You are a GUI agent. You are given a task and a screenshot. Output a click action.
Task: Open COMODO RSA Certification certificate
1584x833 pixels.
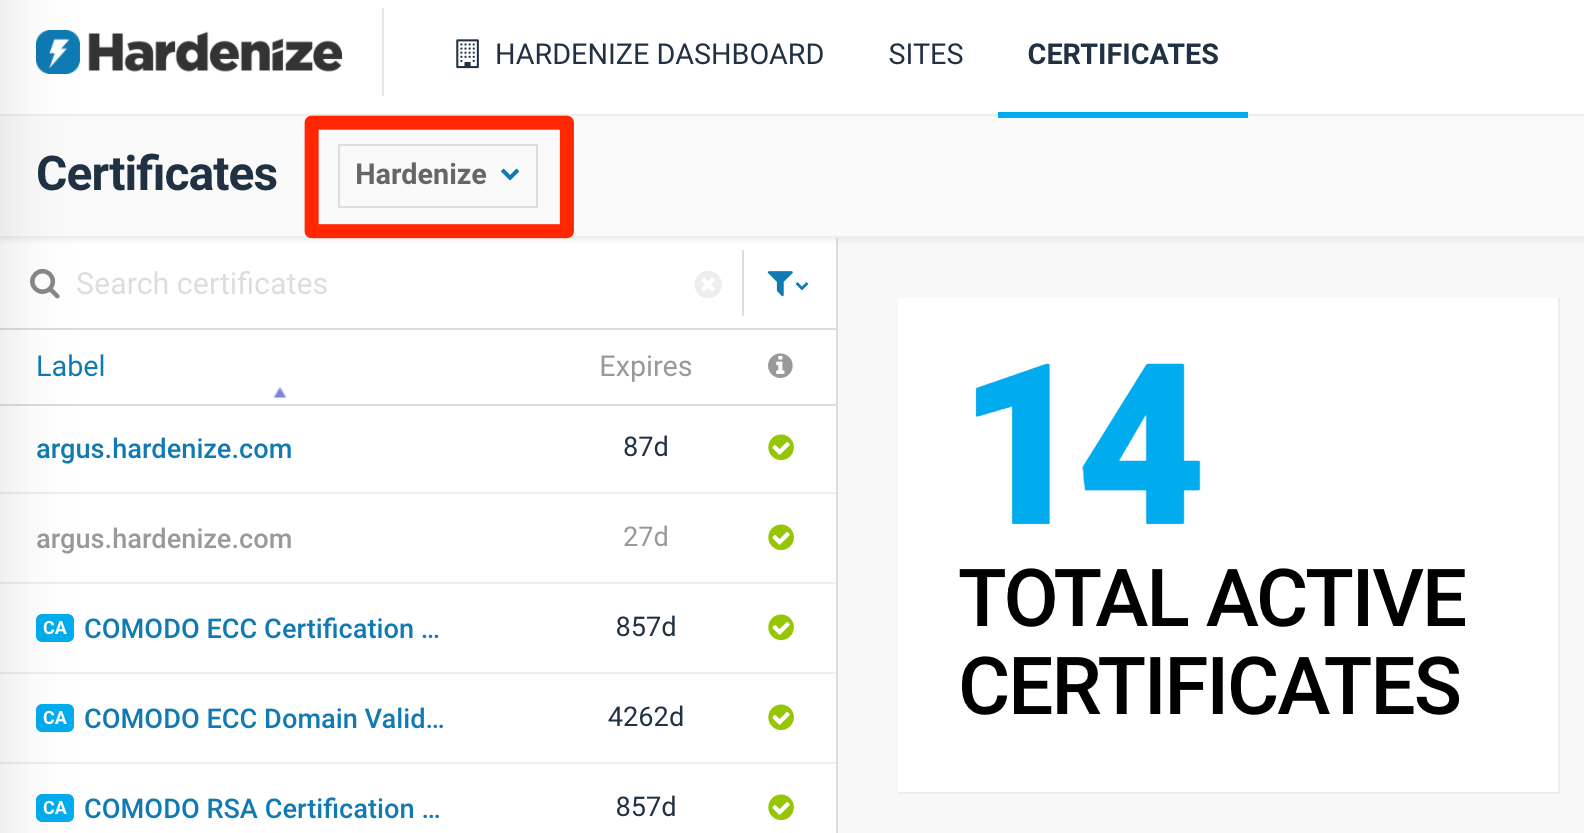(262, 808)
